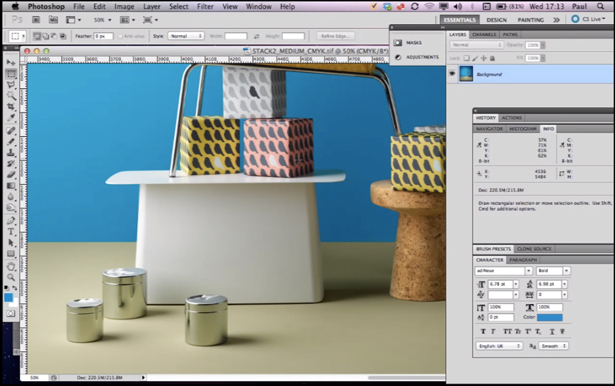Screen dimensions: 615x386
Task: Switch to the Navigator tab
Action: 489,129
